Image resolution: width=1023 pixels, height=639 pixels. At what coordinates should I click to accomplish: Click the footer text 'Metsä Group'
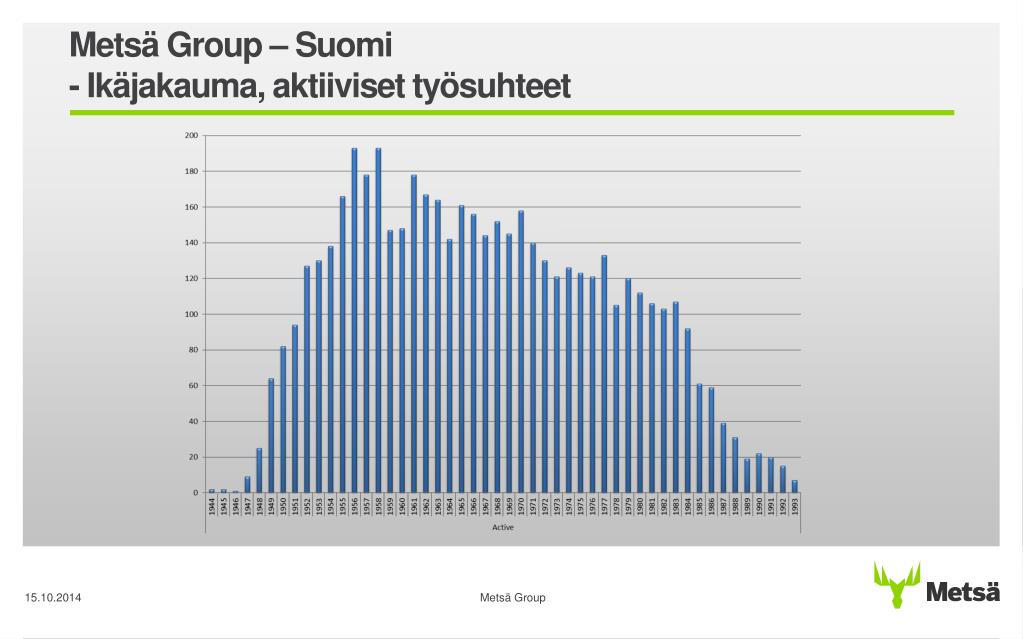point(512,597)
